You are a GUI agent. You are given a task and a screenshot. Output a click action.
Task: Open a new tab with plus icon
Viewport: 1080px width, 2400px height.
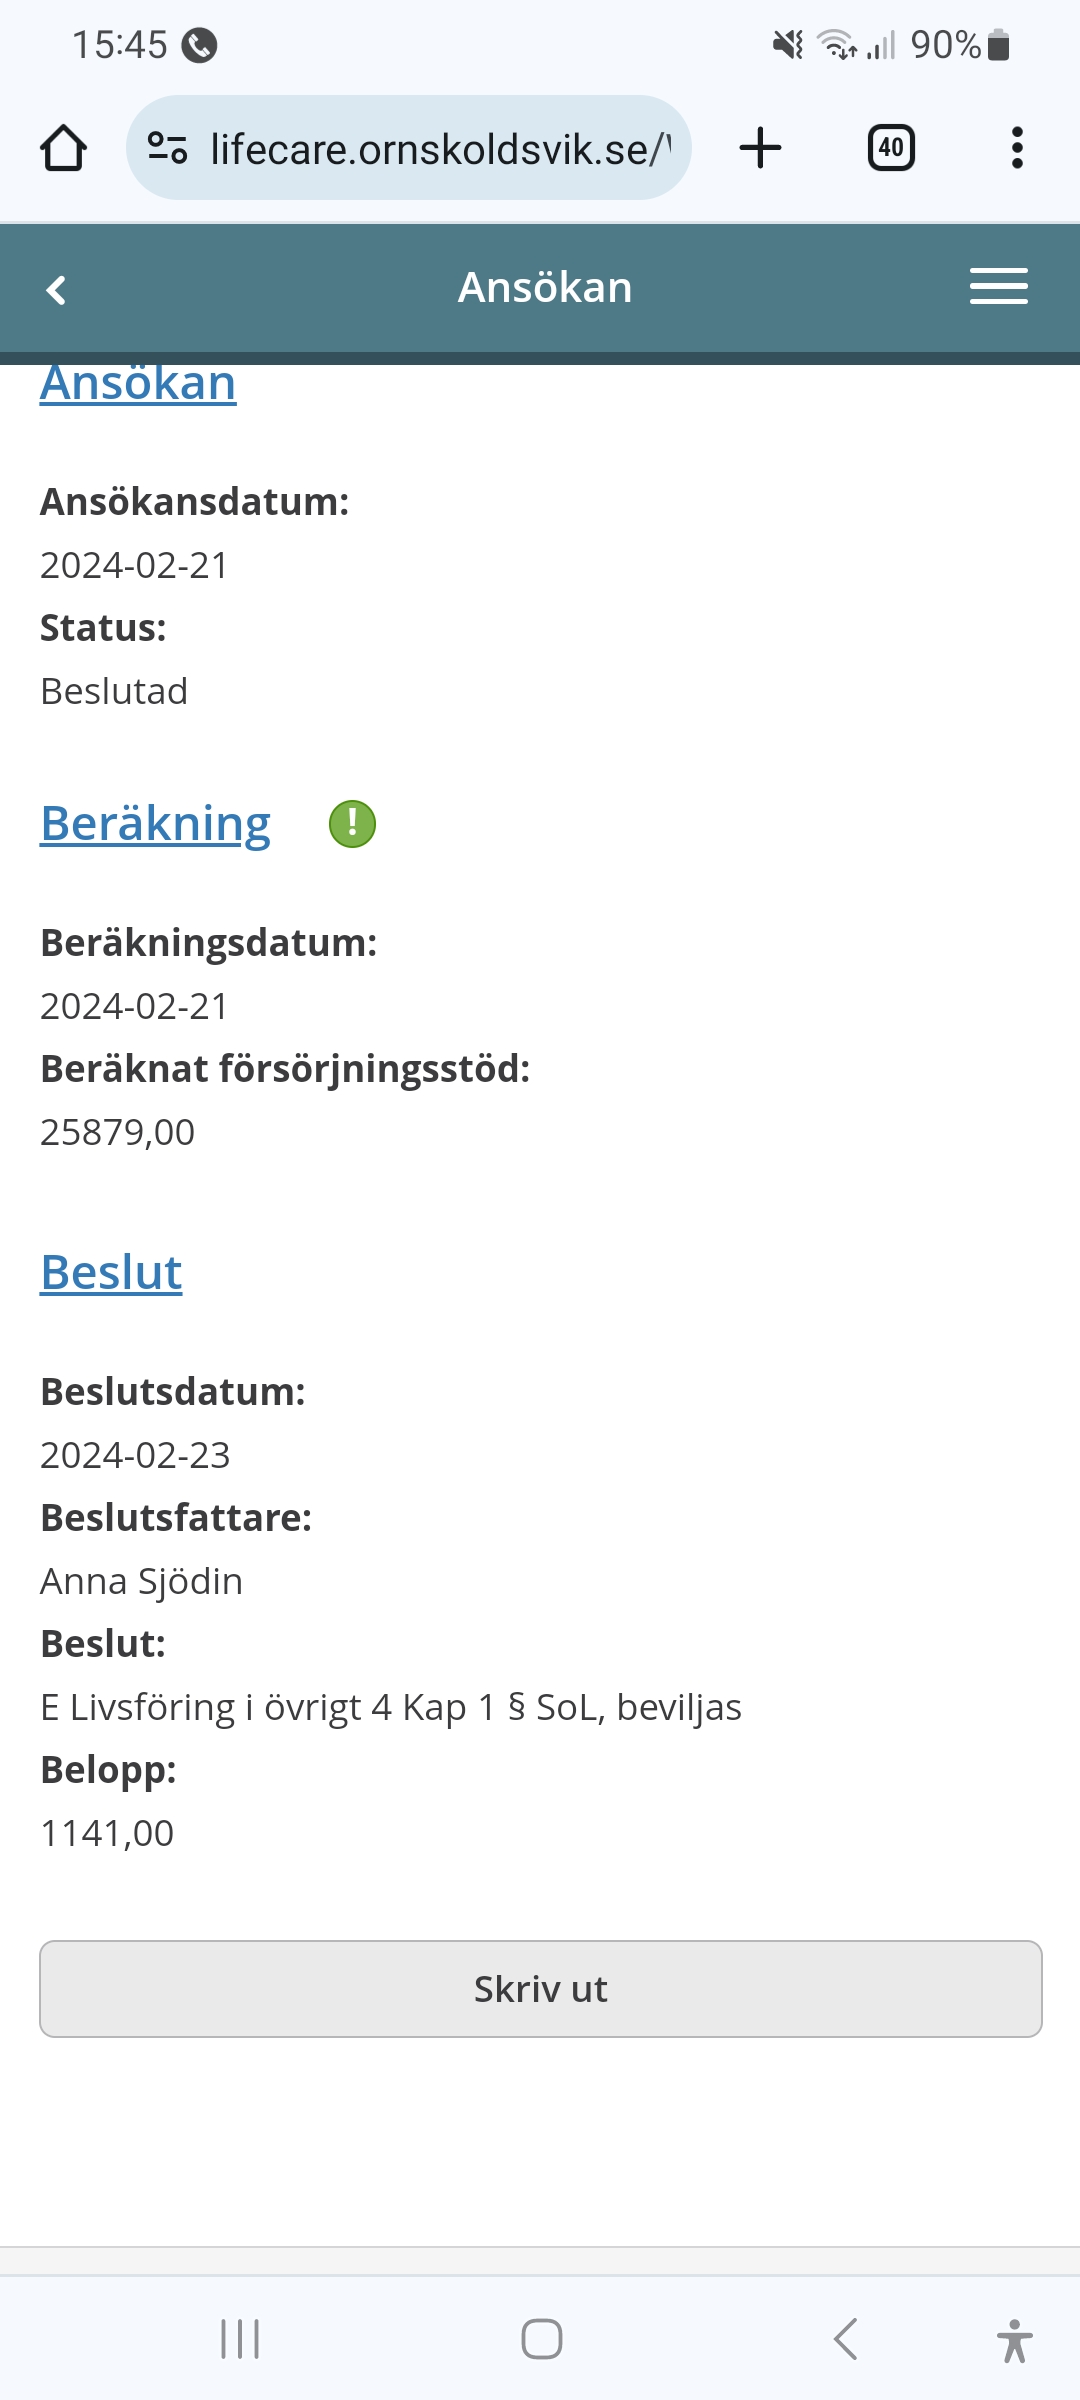click(760, 148)
